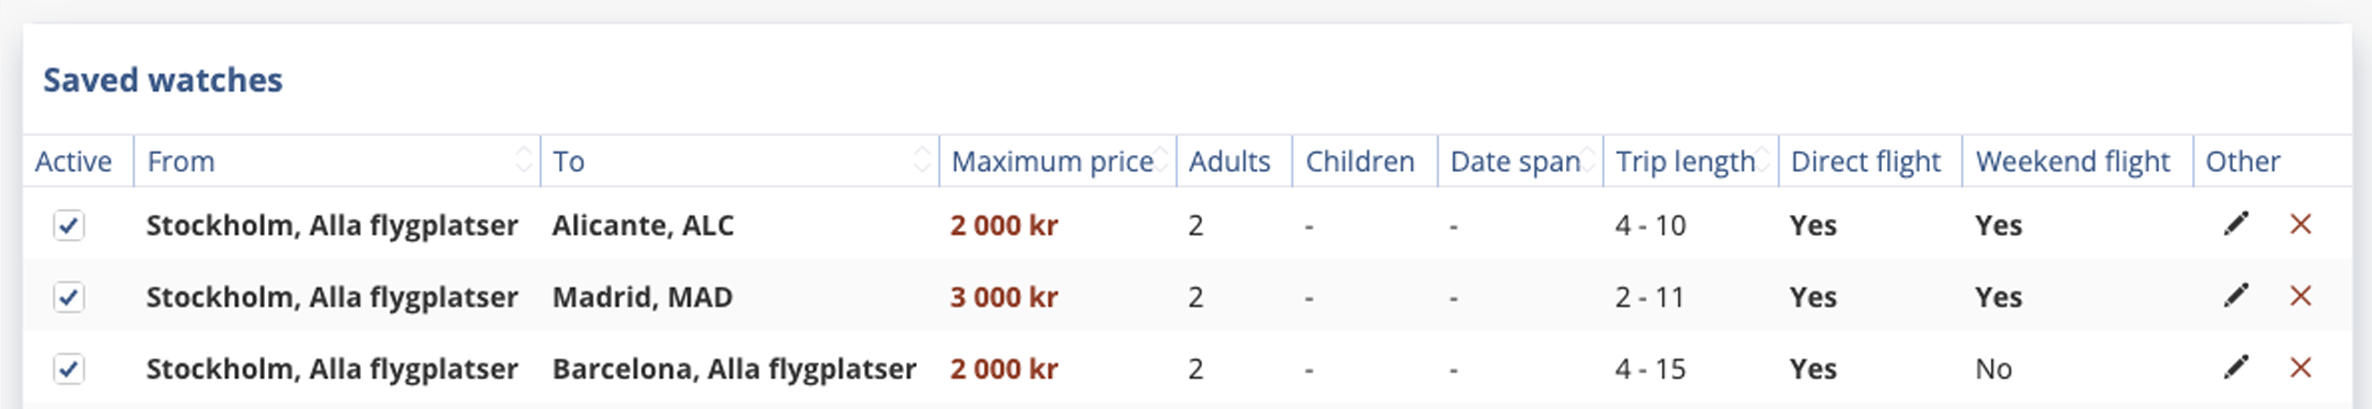The width and height of the screenshot is (2372, 409).
Task: Edit the Madrid watch with pencil icon
Action: point(2236,296)
